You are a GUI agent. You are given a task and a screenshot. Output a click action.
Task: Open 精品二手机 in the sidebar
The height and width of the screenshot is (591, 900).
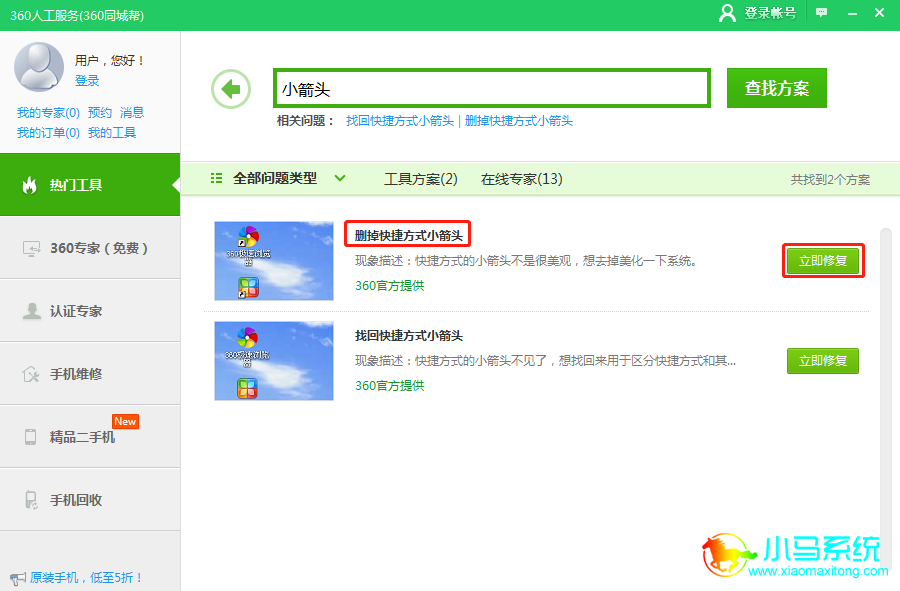(90, 437)
